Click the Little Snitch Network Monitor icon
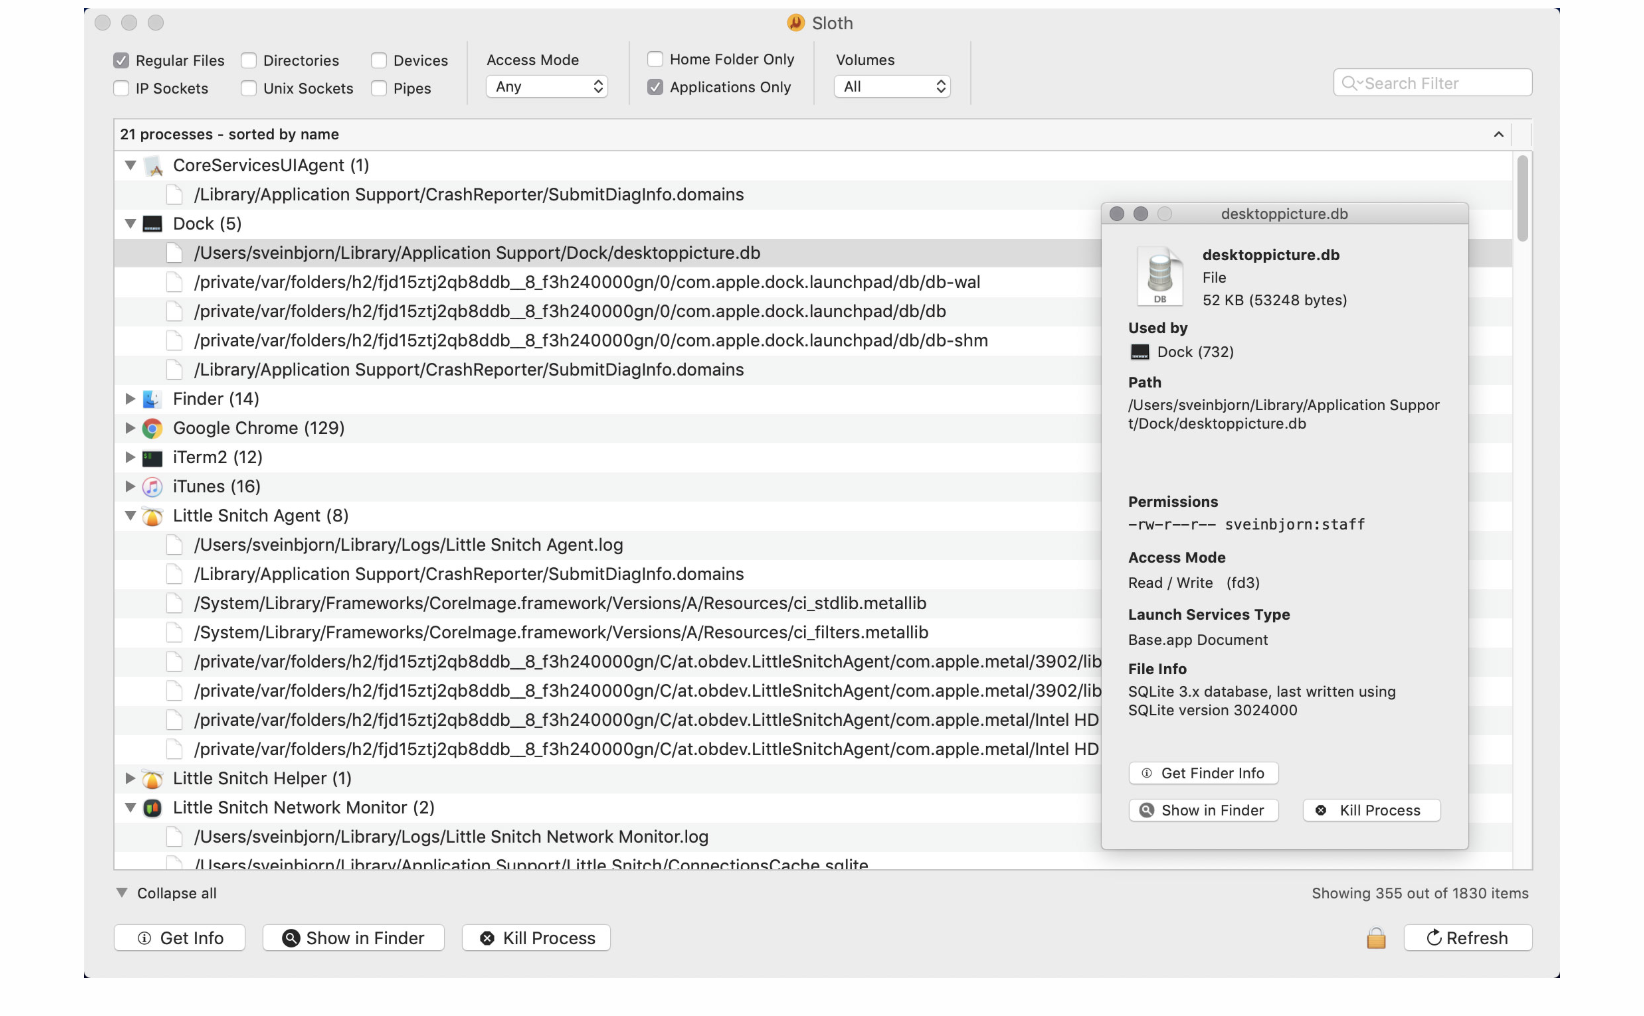The image size is (1644, 1016). [x=152, y=808]
